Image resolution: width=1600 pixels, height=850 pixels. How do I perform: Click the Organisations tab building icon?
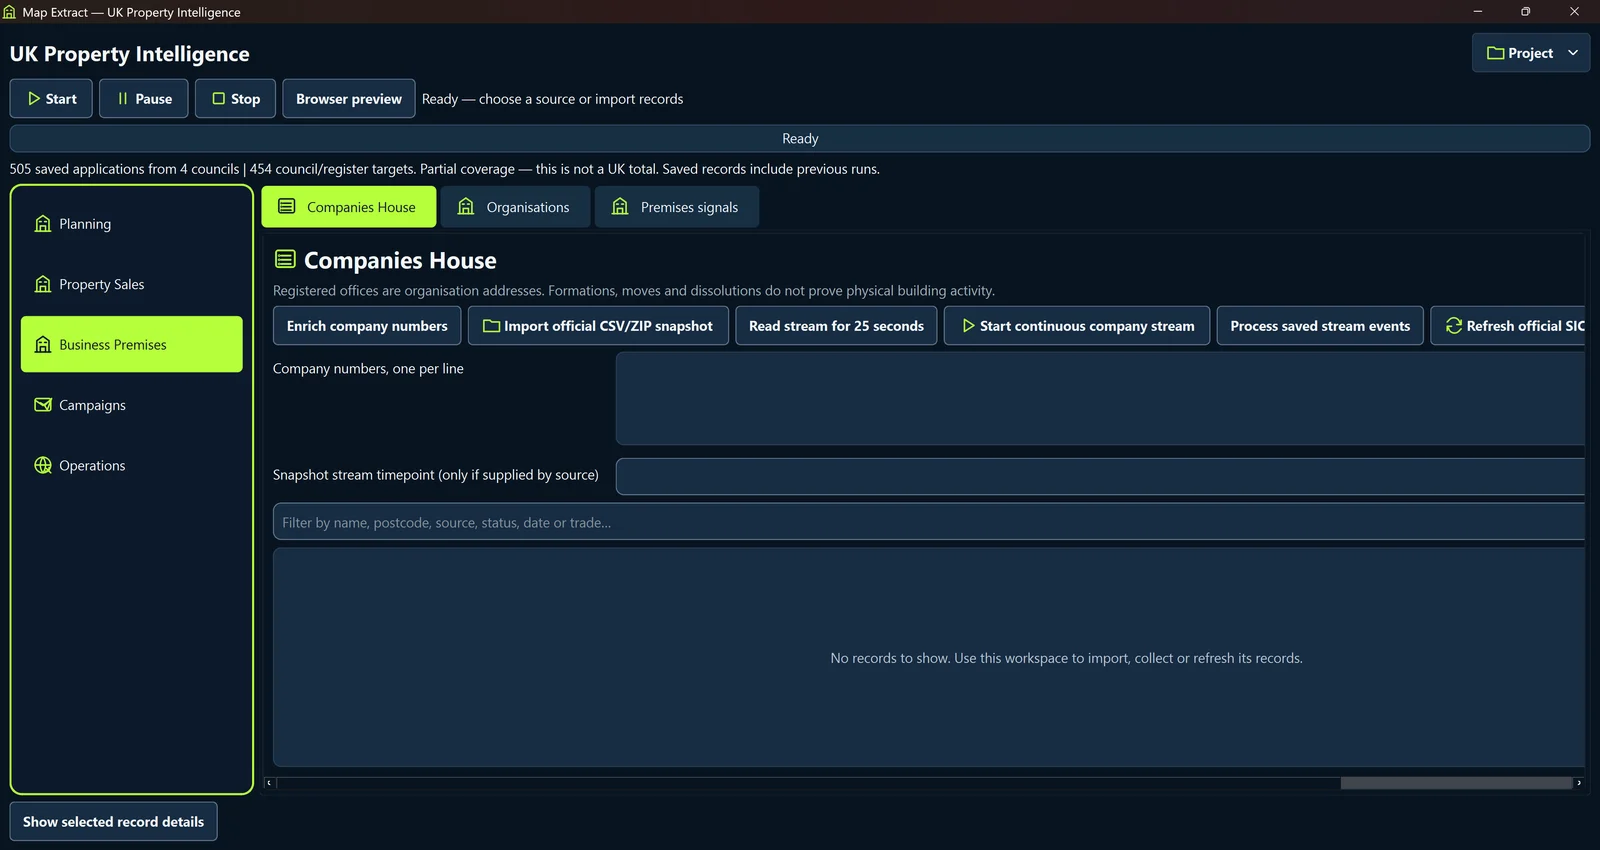click(x=466, y=207)
